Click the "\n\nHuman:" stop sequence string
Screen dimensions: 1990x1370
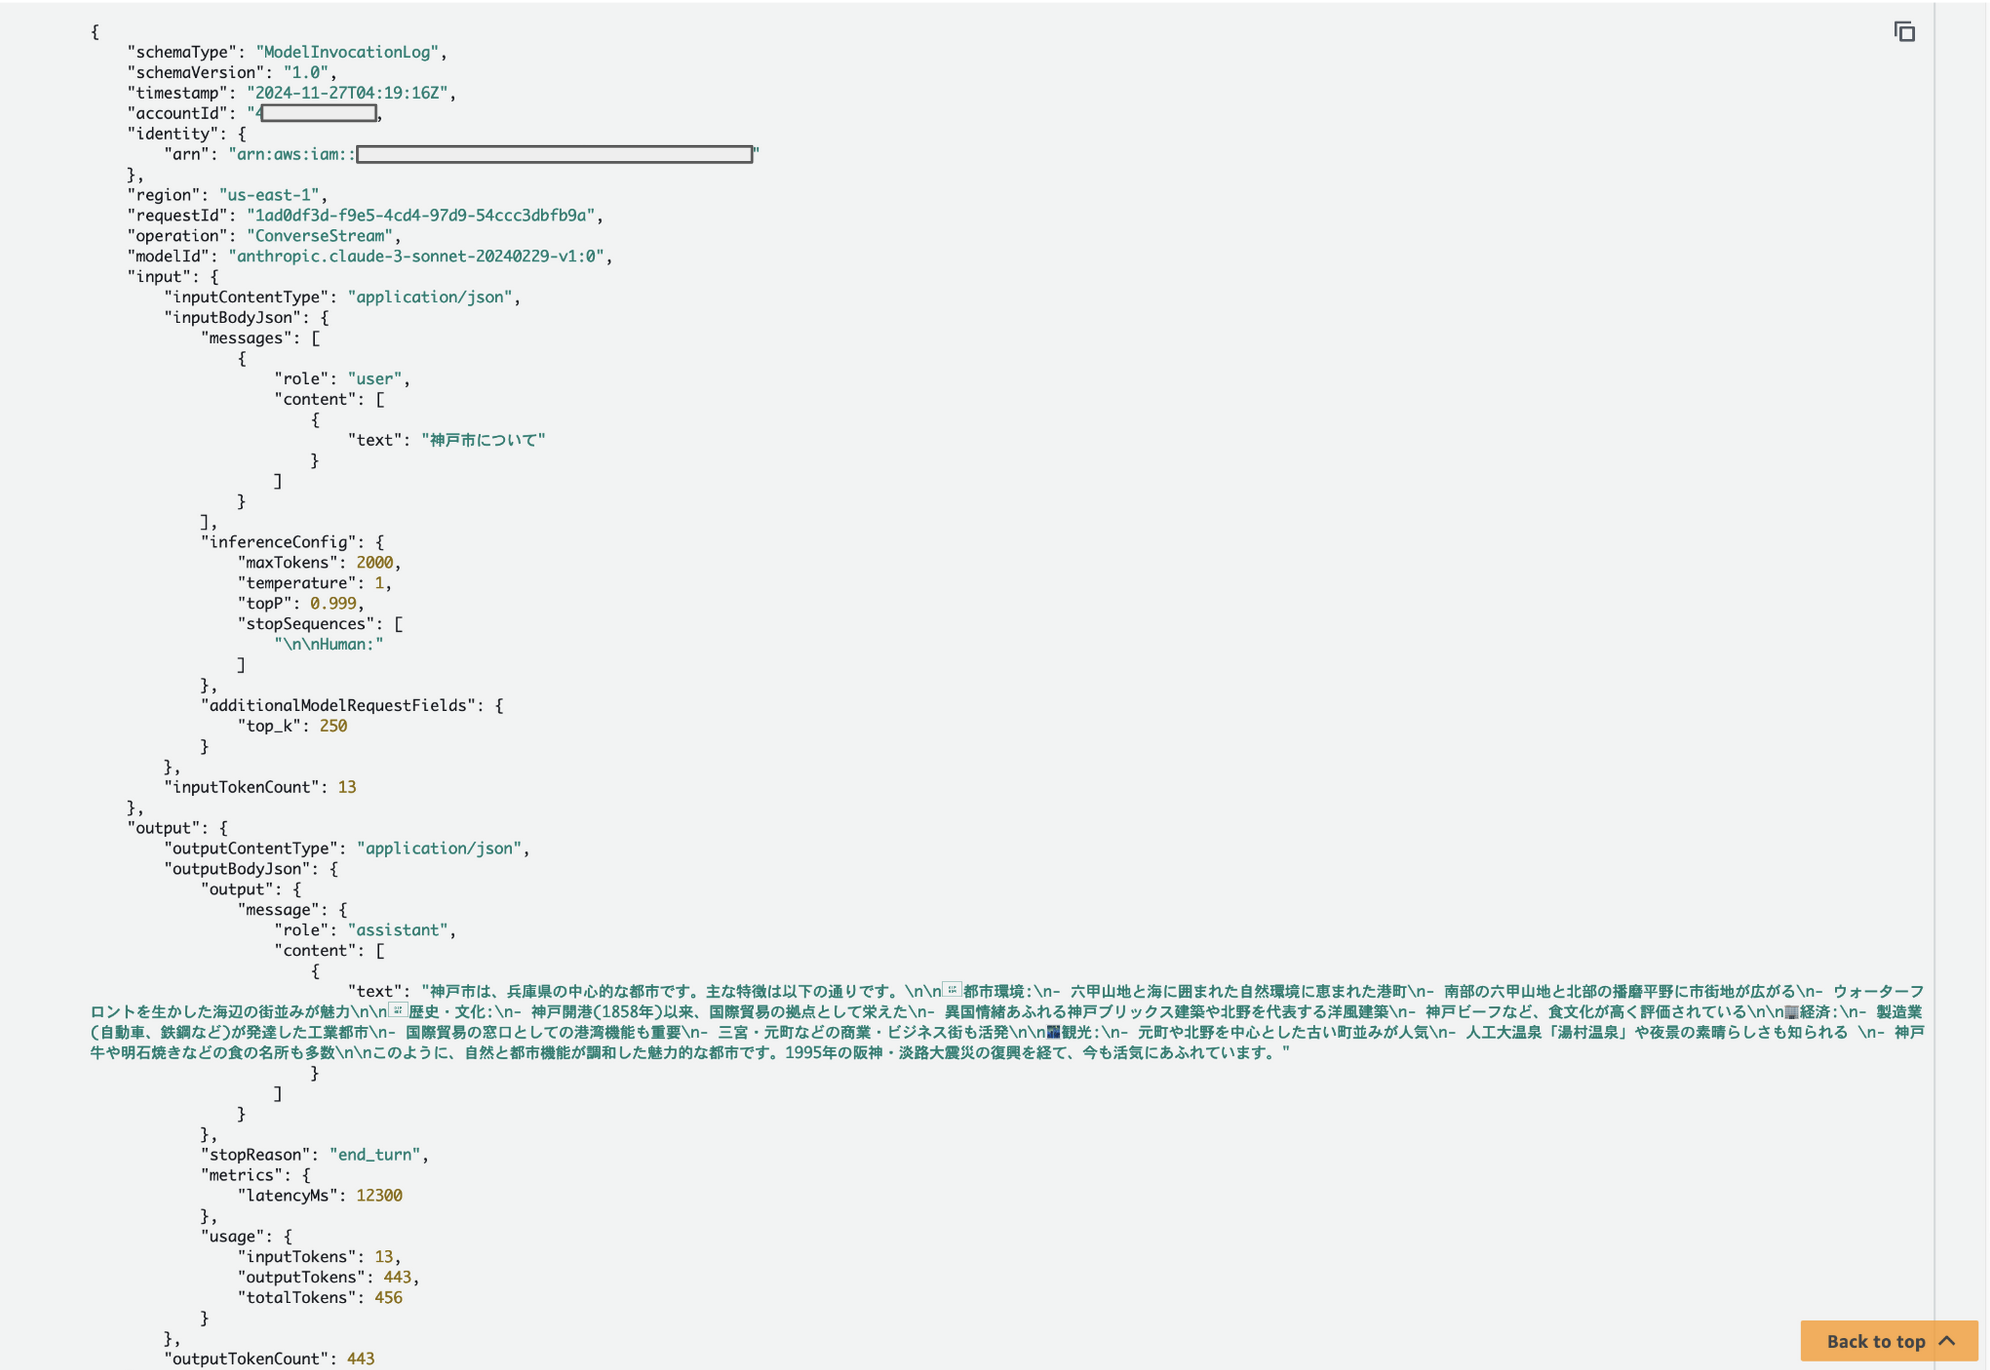pos(329,644)
